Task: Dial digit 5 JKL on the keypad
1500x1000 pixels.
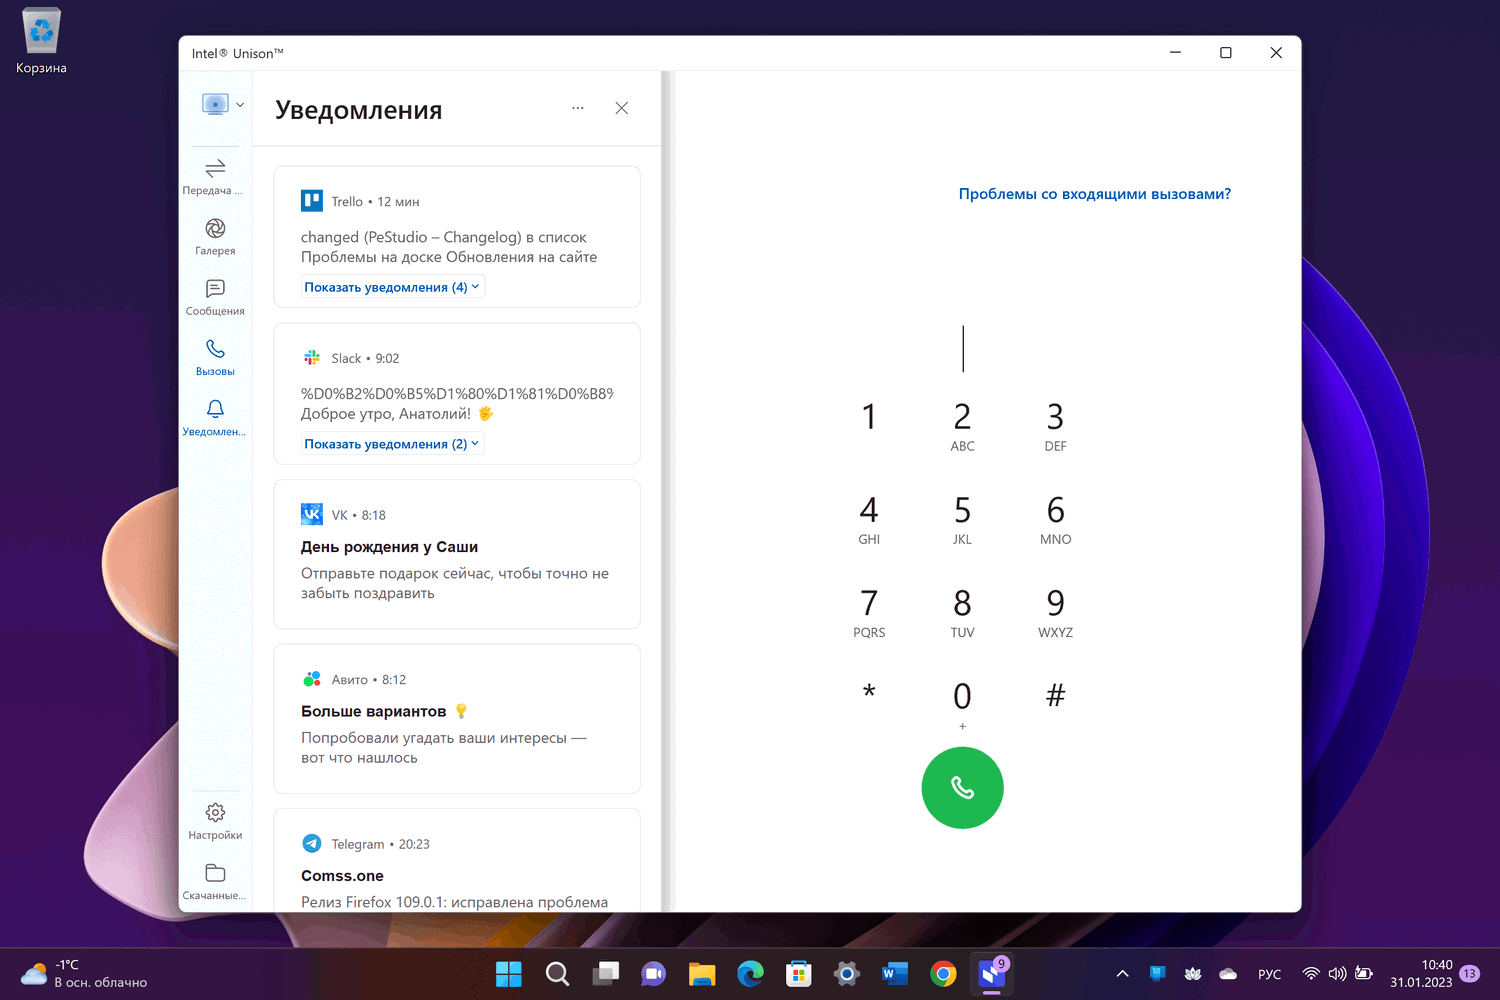Action: pos(962,518)
